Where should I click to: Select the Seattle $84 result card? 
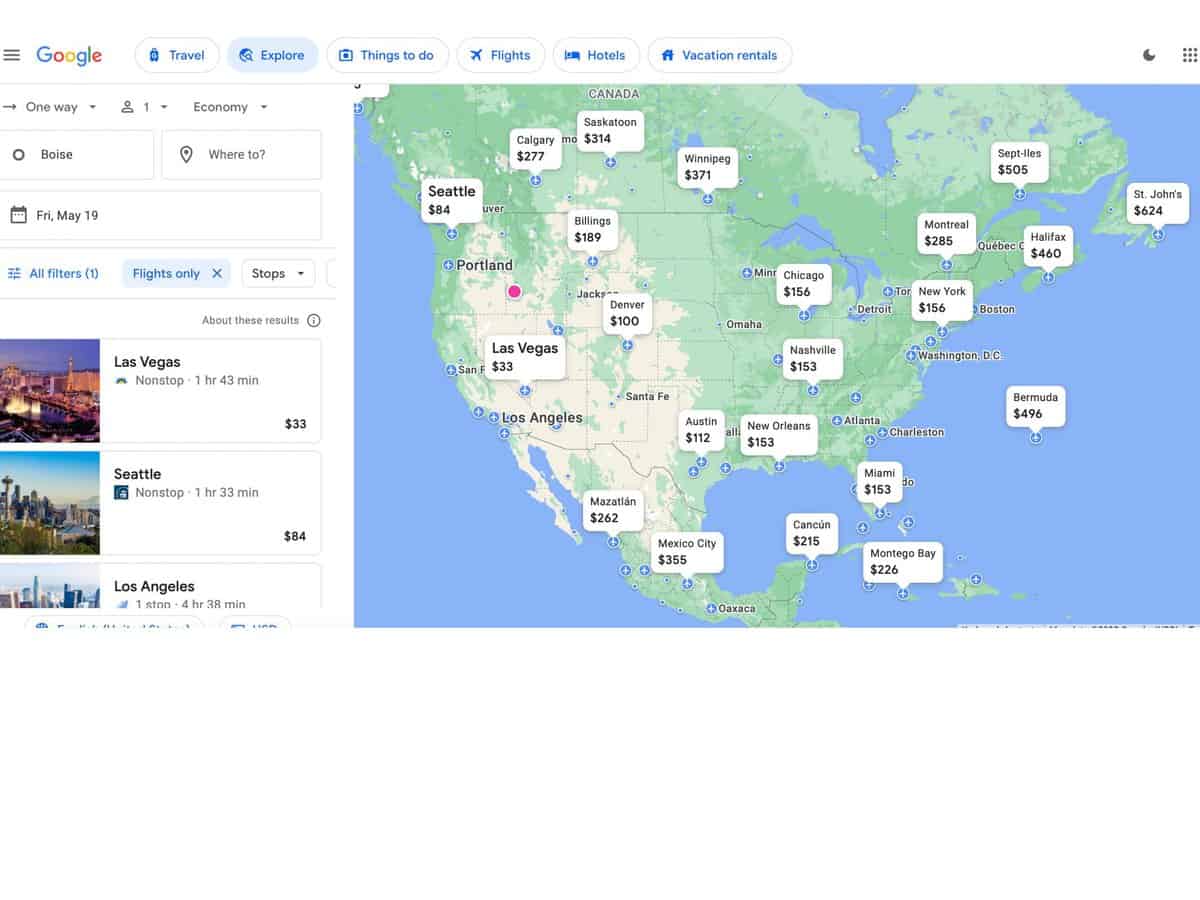pyautogui.click(x=160, y=502)
